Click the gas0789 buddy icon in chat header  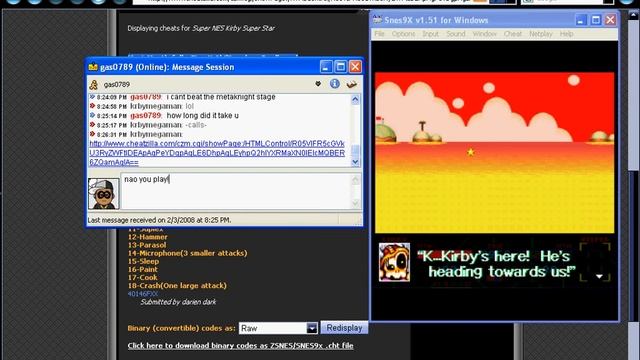(x=94, y=84)
